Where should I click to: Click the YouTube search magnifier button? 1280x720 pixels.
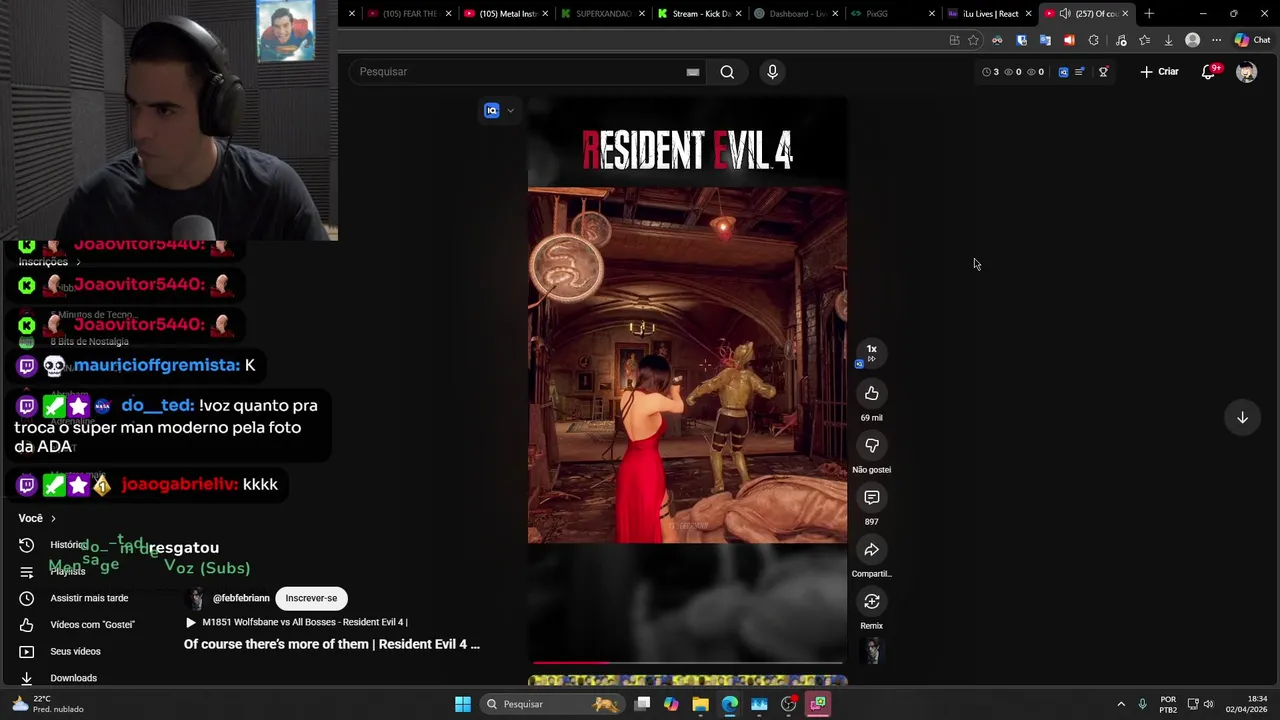pyautogui.click(x=727, y=72)
